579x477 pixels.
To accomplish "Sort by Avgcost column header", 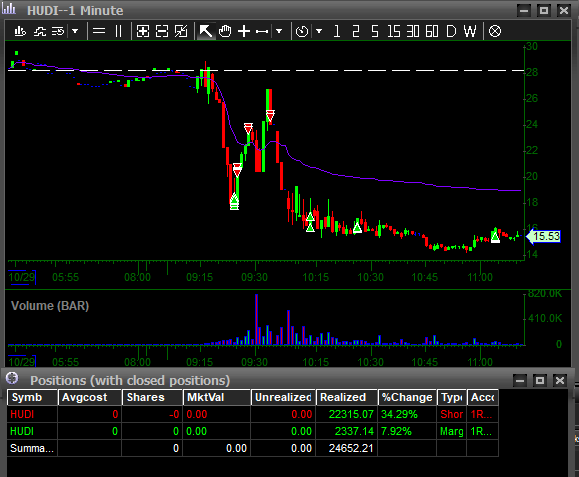I will [x=90, y=397].
